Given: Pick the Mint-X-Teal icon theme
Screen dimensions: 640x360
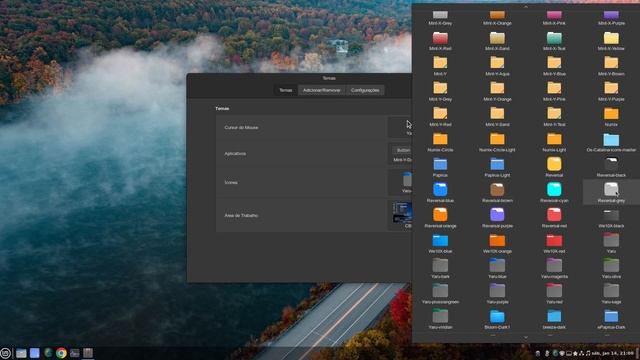Looking at the screenshot, I should (554, 41).
